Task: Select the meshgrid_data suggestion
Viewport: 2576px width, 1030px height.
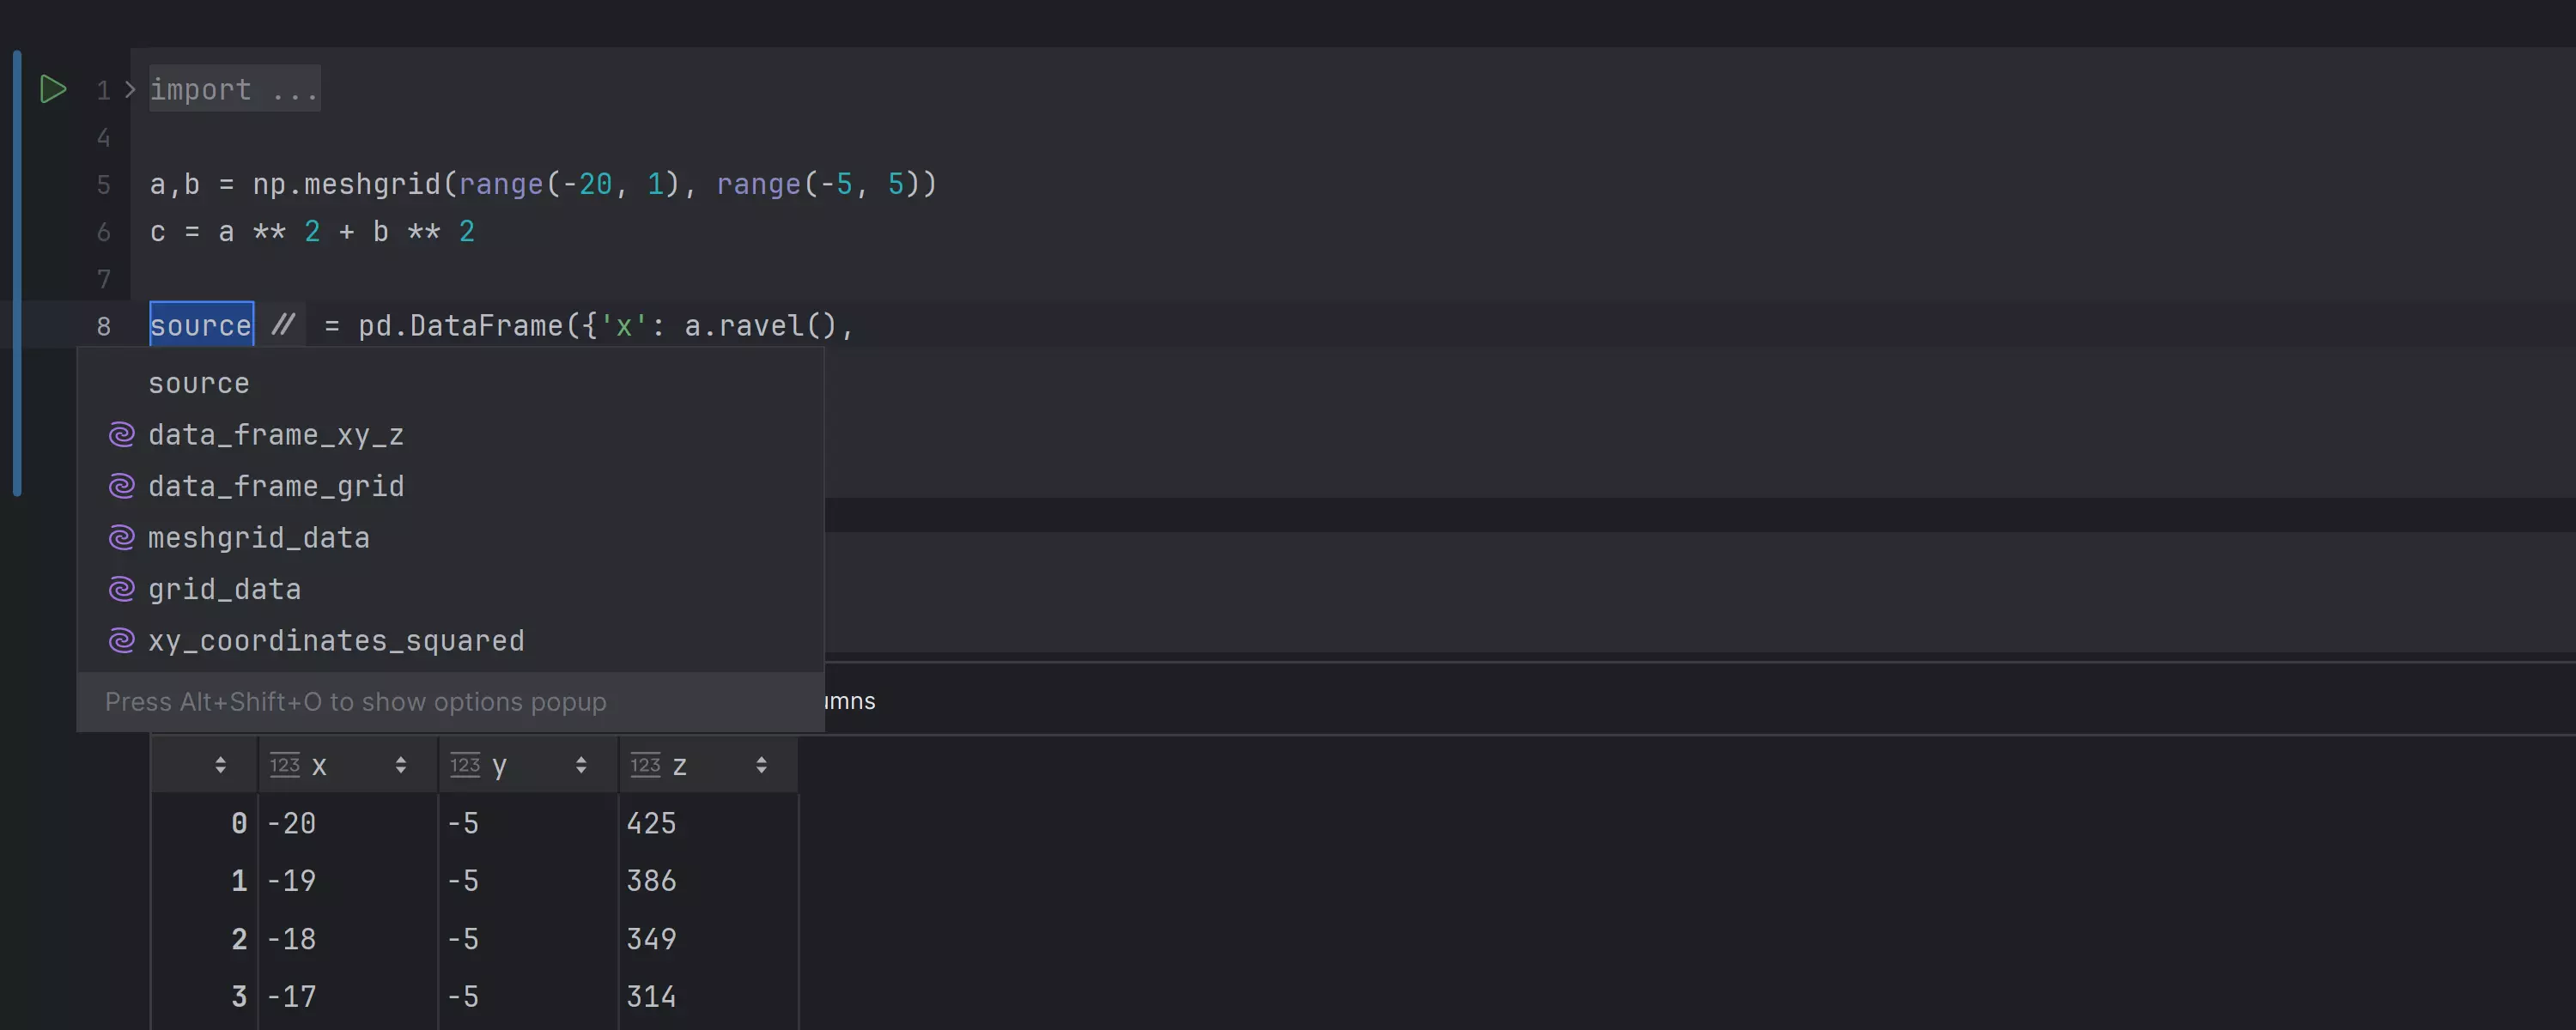Action: pos(259,538)
